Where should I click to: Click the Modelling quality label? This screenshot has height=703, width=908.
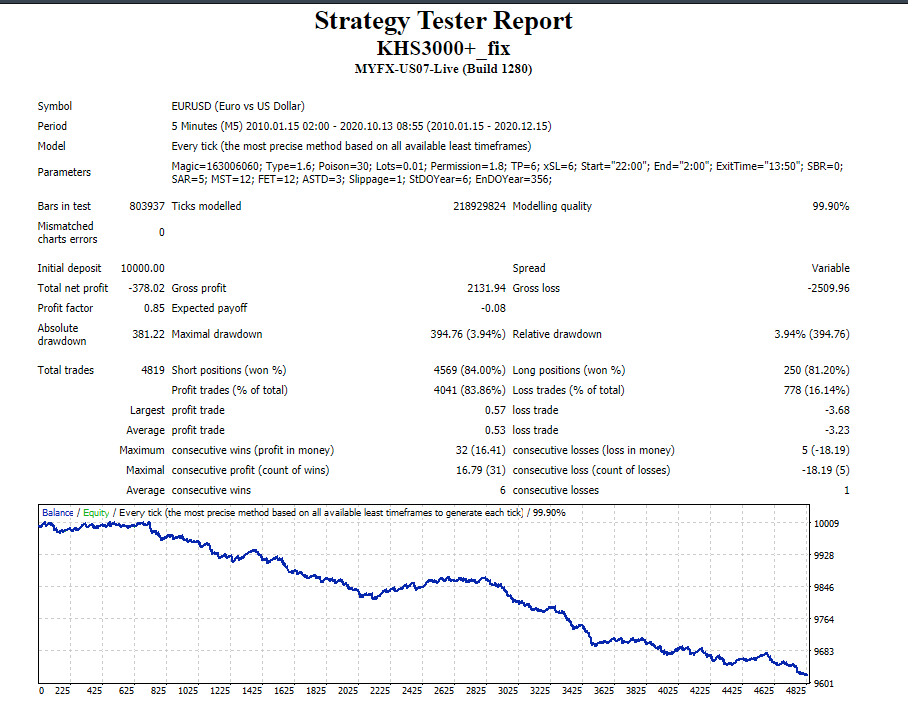(552, 206)
